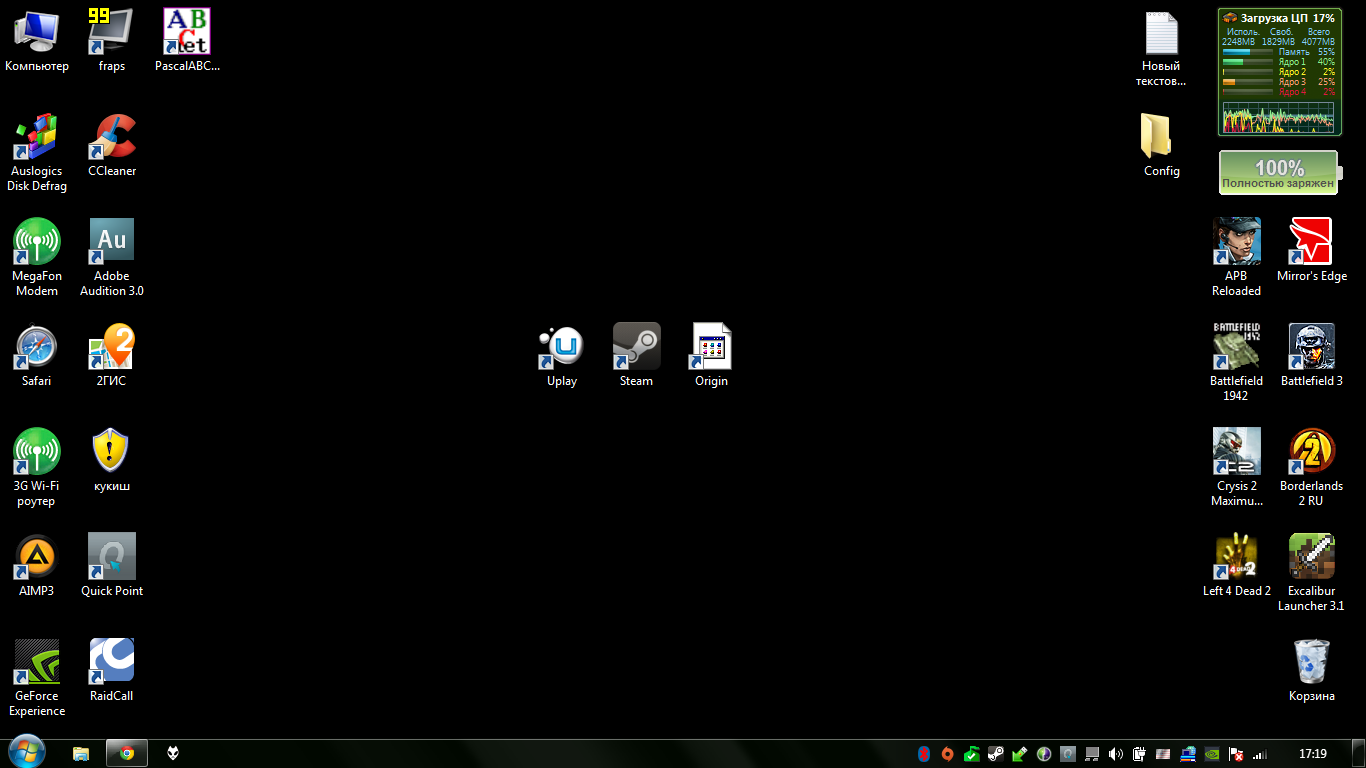Viewport: 1366px width, 768px height.
Task: Click the Excalibur Launcher 3.1 shortcut
Action: [x=1312, y=572]
